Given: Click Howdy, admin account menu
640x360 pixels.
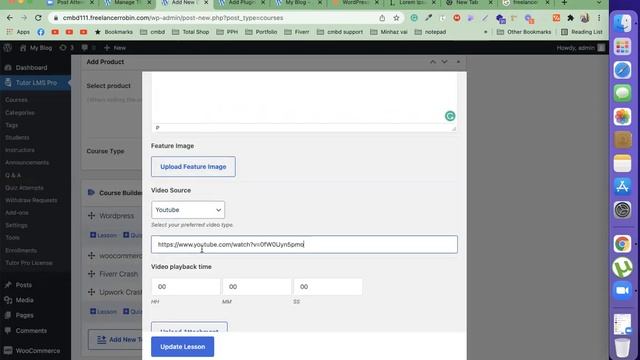Looking at the screenshot, I should [x=580, y=48].
